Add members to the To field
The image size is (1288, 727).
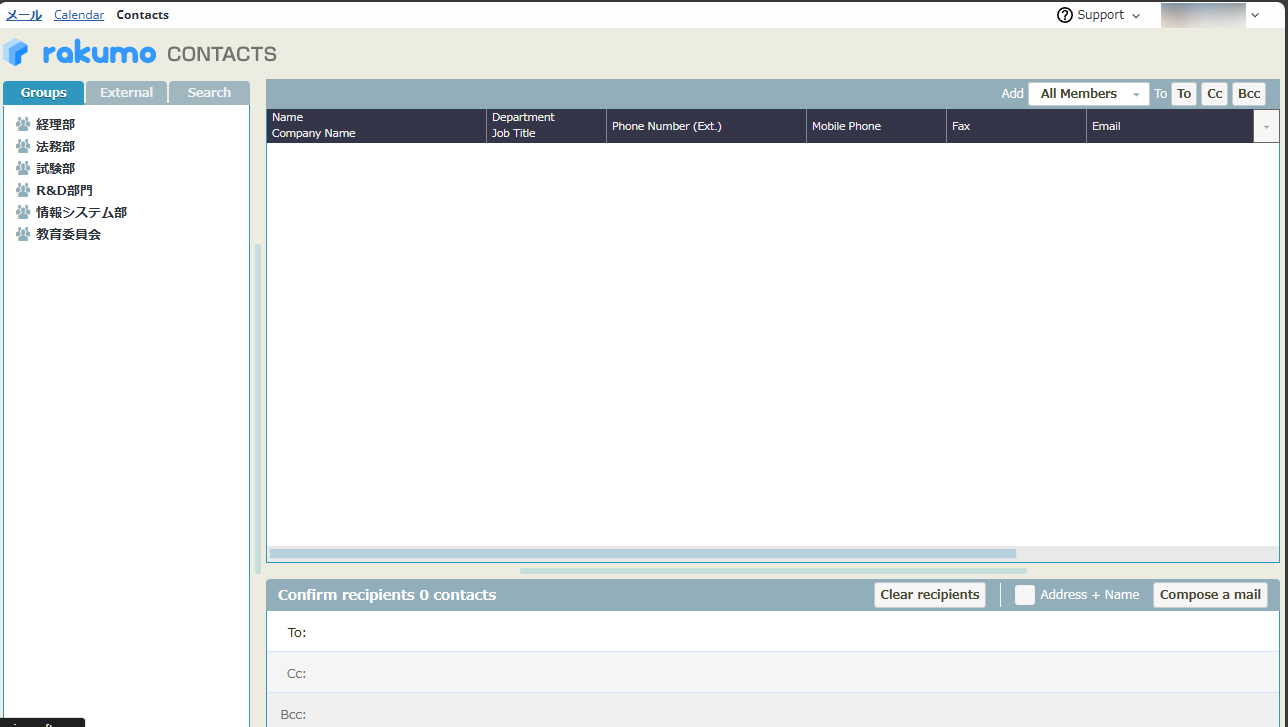click(x=1184, y=94)
